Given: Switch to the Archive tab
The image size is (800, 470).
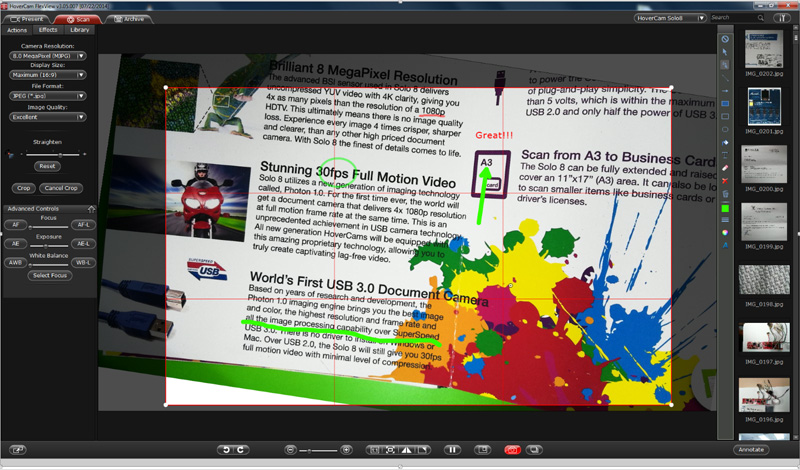Looking at the screenshot, I should [x=129, y=19].
